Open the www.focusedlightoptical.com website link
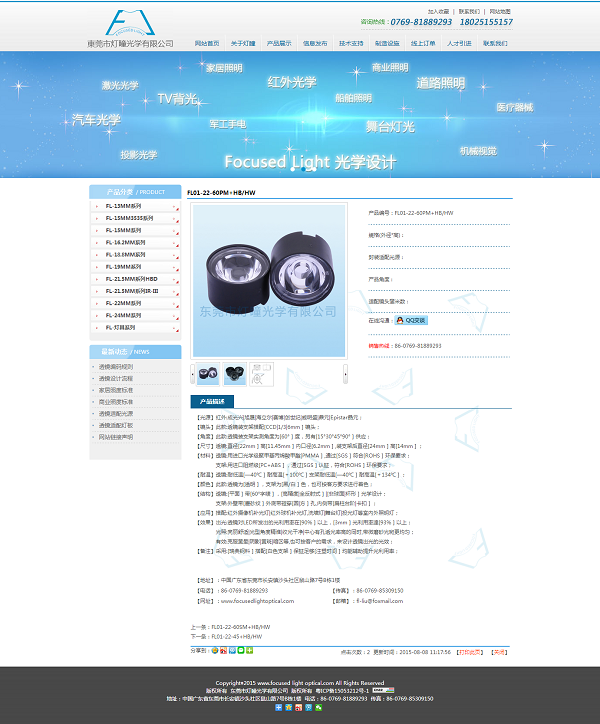600x724 pixels. click(256, 602)
